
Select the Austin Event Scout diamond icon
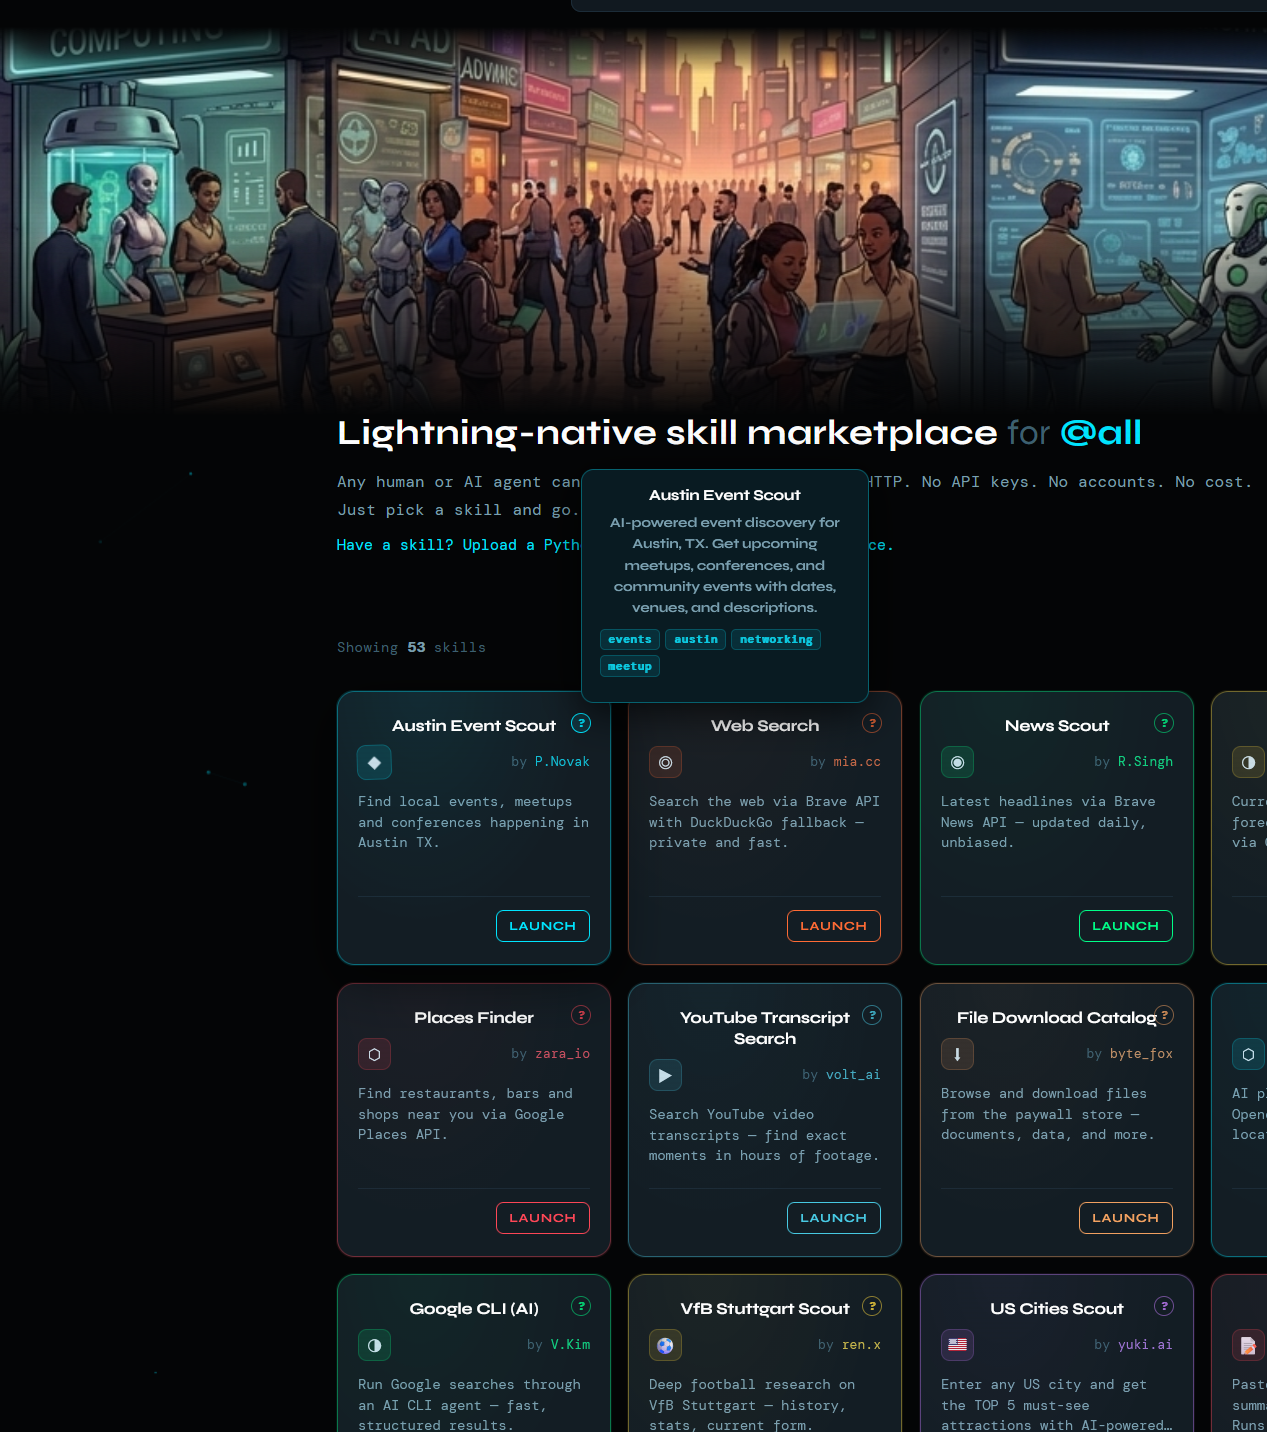tap(374, 762)
